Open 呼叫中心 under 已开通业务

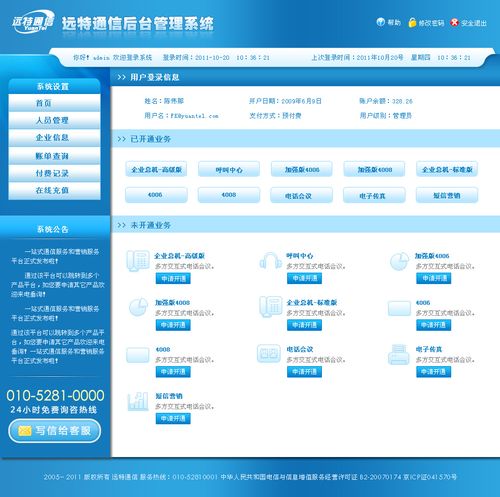point(229,169)
